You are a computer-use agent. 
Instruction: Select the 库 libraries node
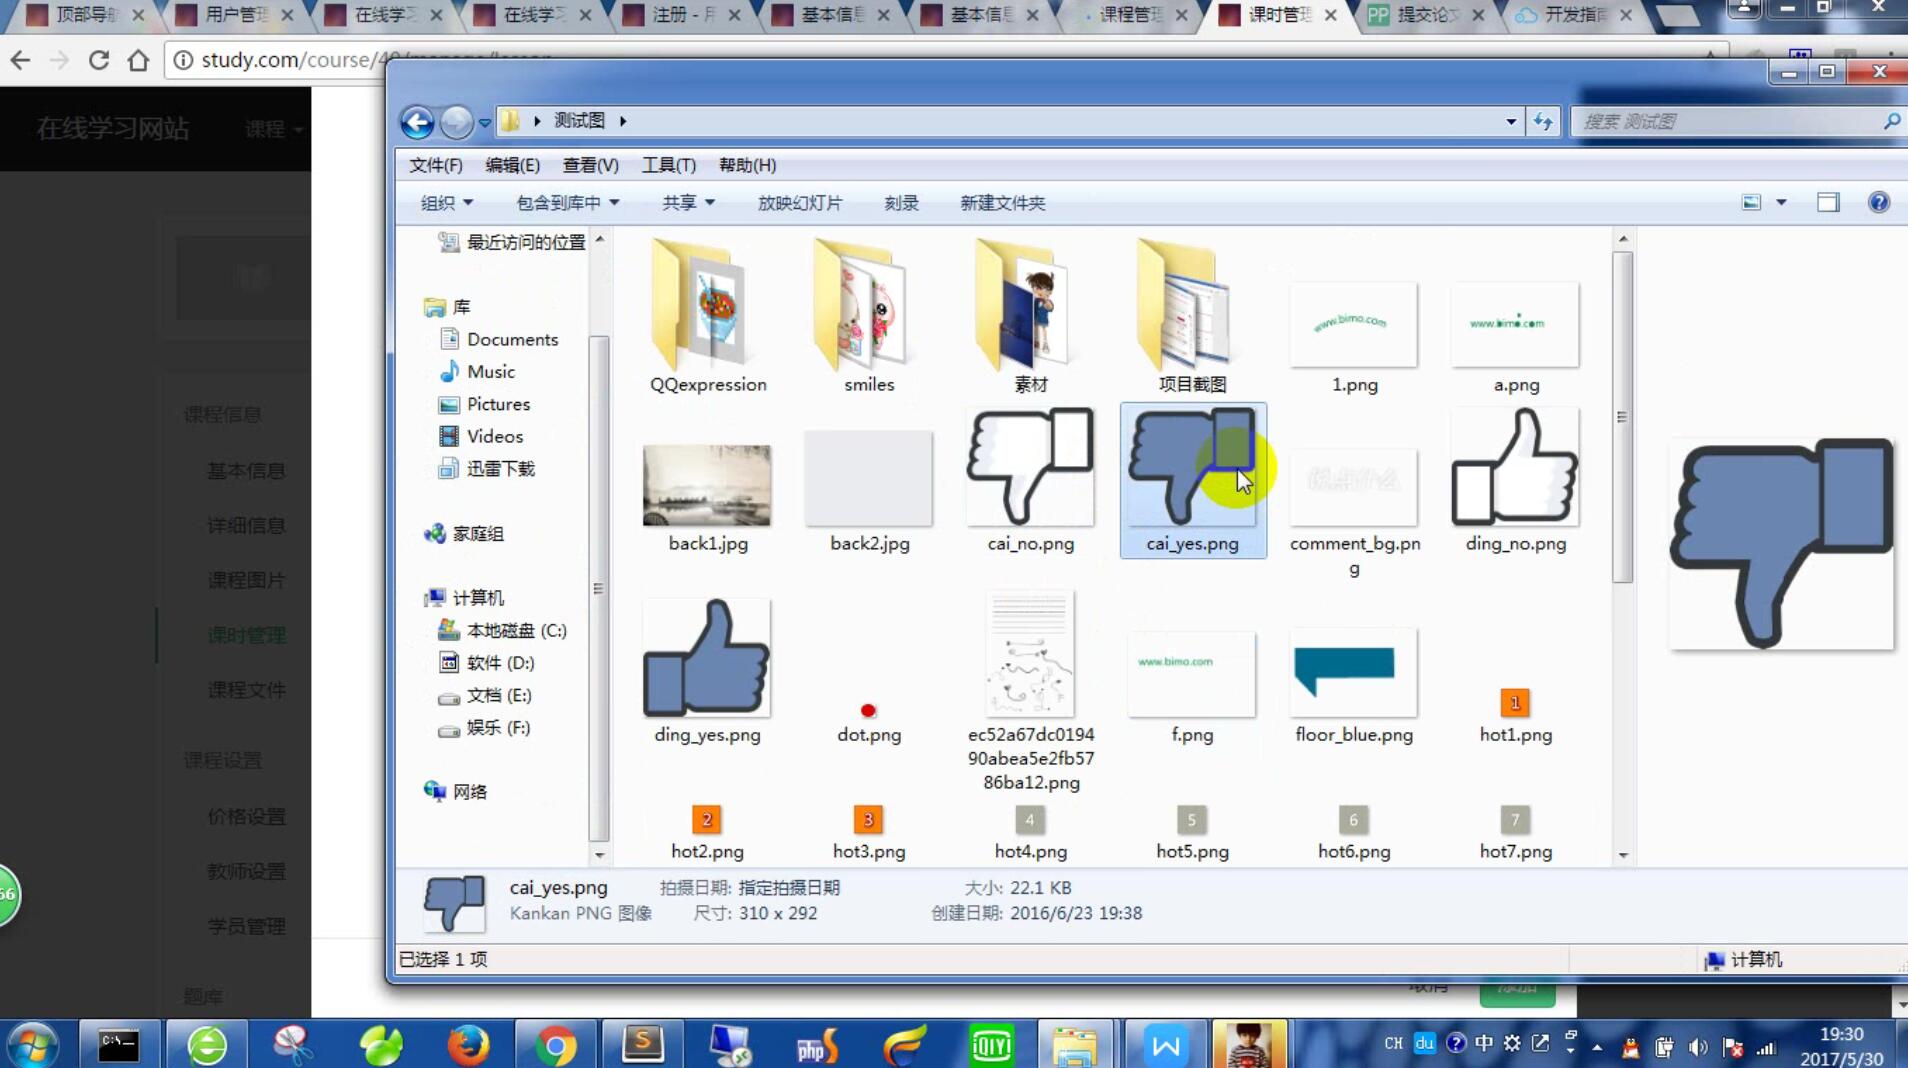(x=447, y=307)
